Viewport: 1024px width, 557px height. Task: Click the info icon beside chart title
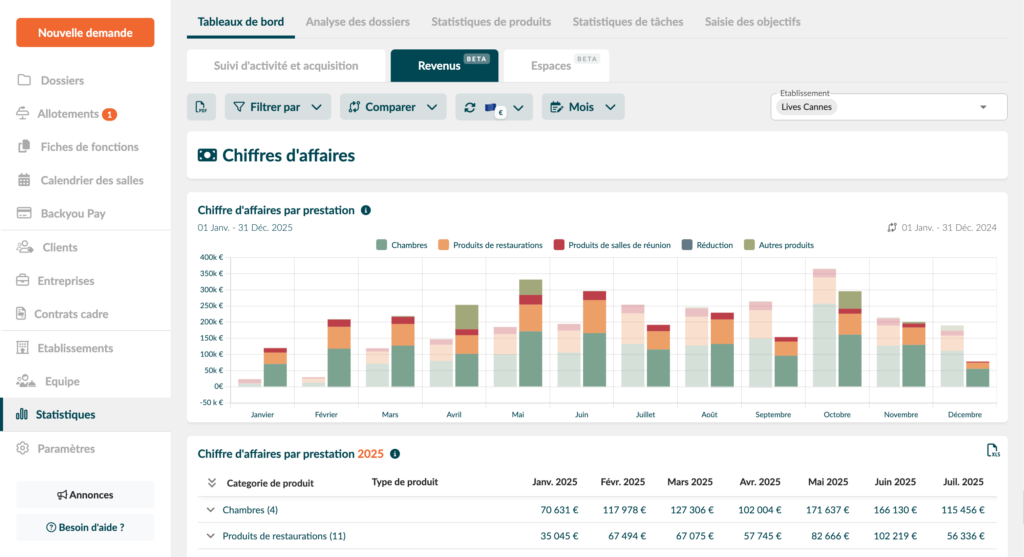pos(365,210)
